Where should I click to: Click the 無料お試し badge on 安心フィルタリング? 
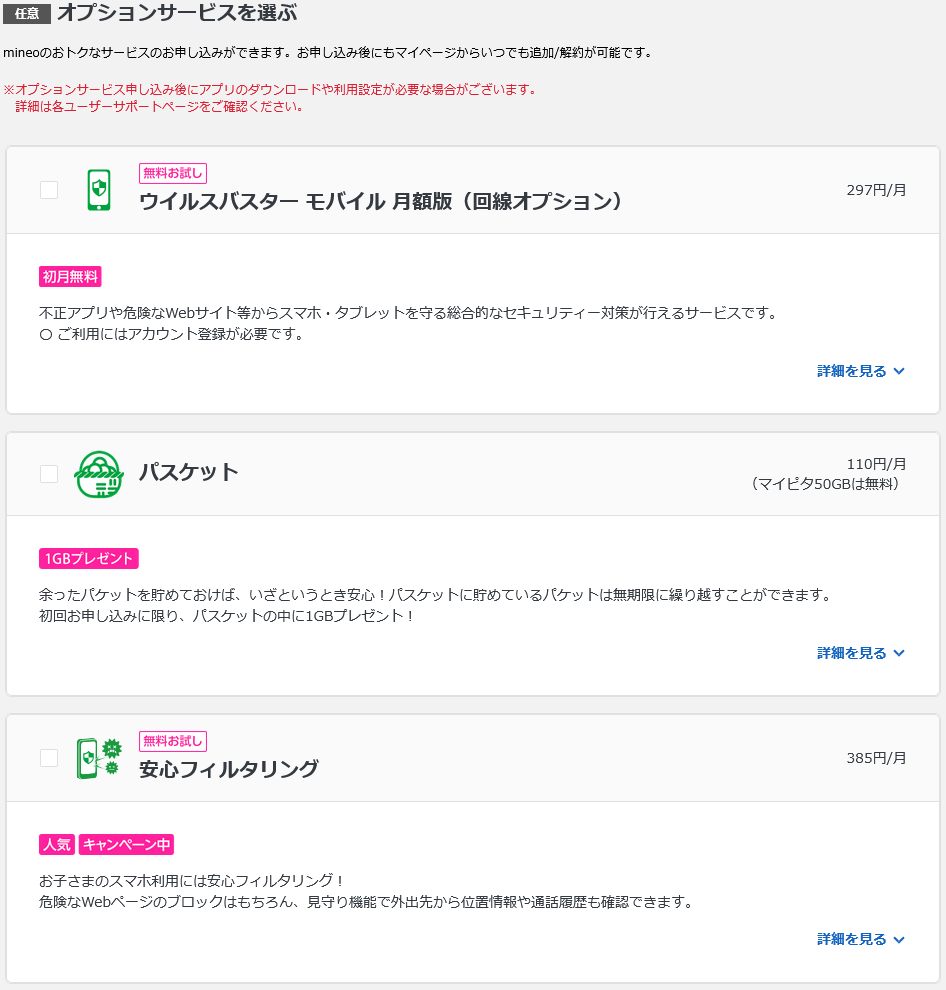[173, 741]
